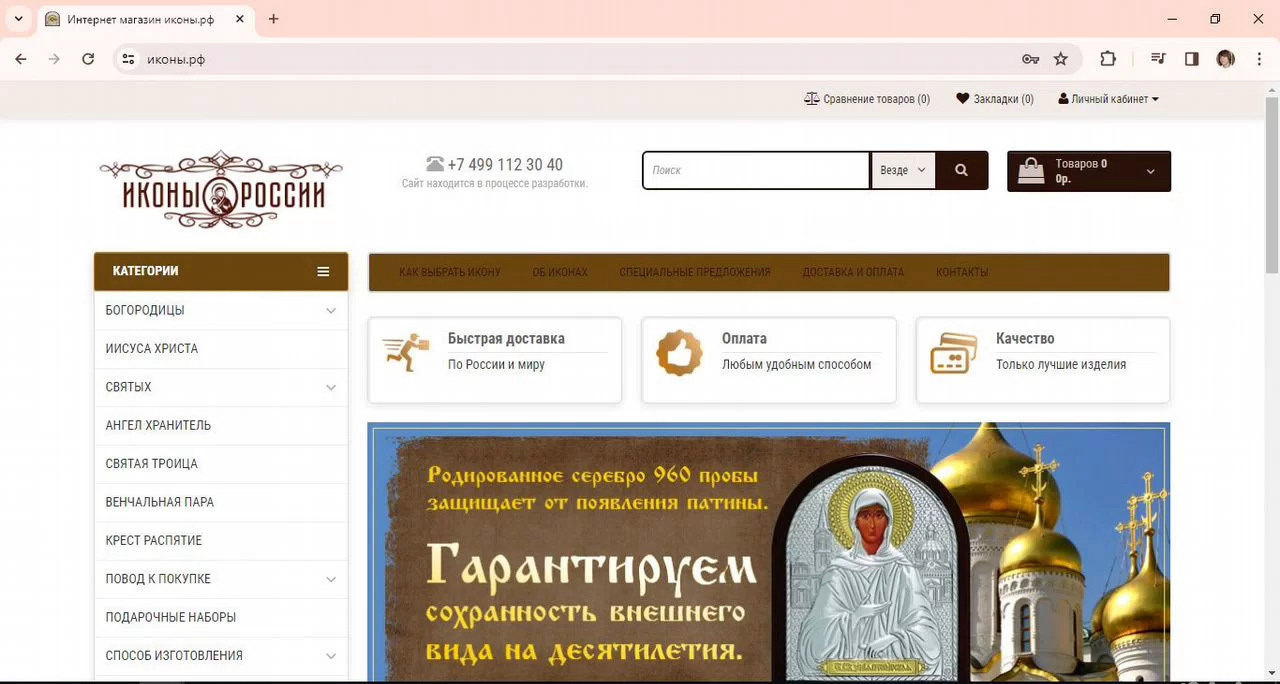The width and height of the screenshot is (1280, 684).
Task: Open the Везде search scope dropdown
Action: coord(903,170)
